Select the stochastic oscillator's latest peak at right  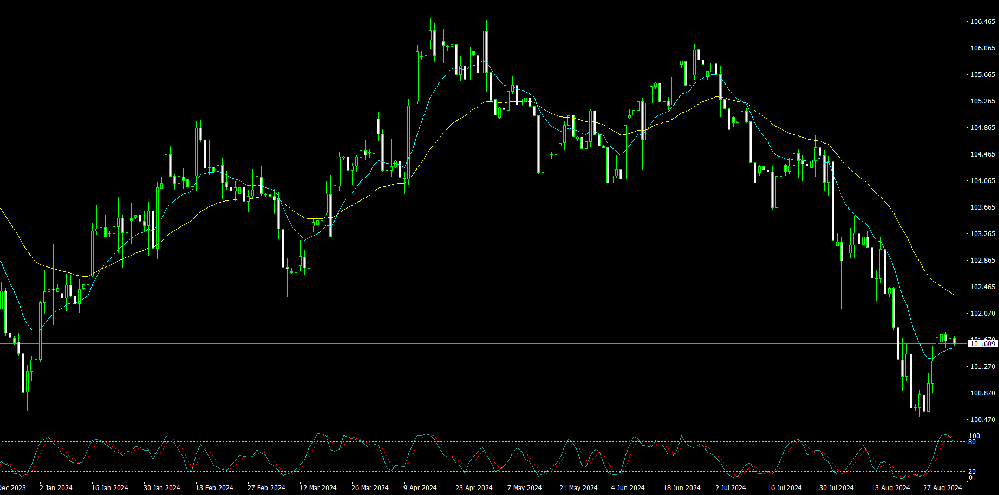947,436
